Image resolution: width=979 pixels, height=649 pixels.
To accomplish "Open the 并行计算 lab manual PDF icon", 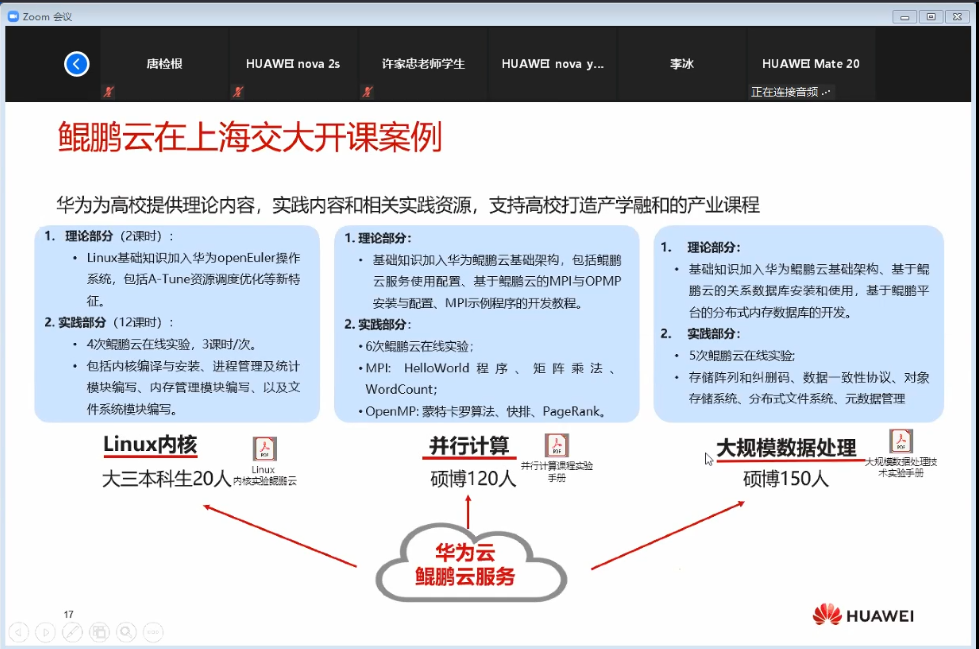I will 556,446.
